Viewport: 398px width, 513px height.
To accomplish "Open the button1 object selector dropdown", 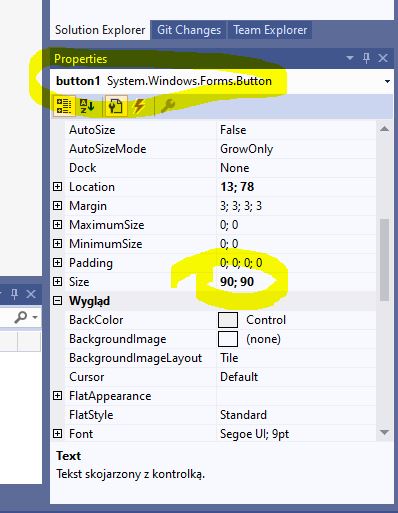I will point(387,81).
